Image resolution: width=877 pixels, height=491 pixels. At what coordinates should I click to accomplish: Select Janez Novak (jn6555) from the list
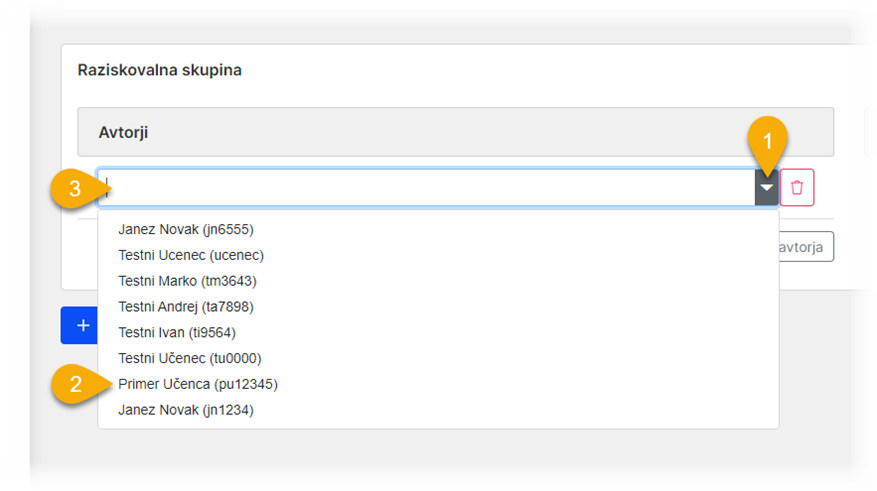[186, 229]
